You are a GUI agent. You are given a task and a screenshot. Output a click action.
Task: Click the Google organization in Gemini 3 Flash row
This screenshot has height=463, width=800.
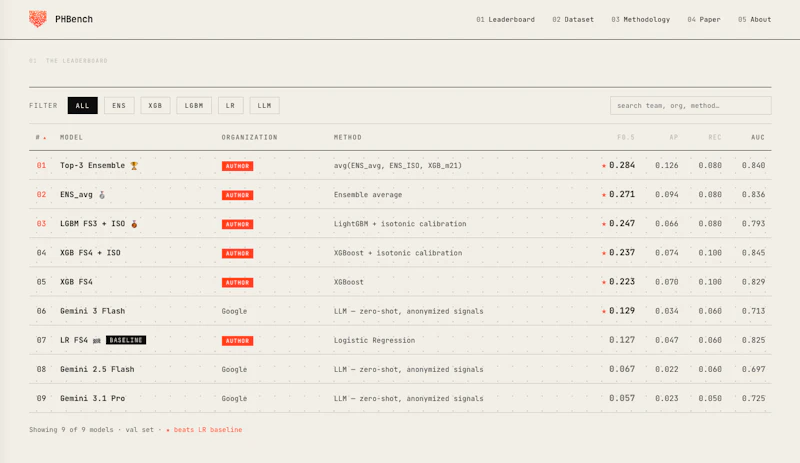(x=234, y=311)
